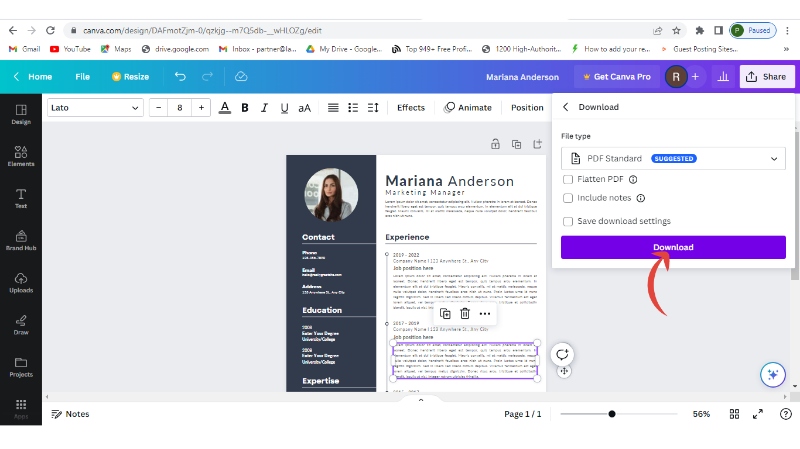This screenshot has height=449, width=800.
Task: Toggle bold text formatting
Action: click(245, 108)
